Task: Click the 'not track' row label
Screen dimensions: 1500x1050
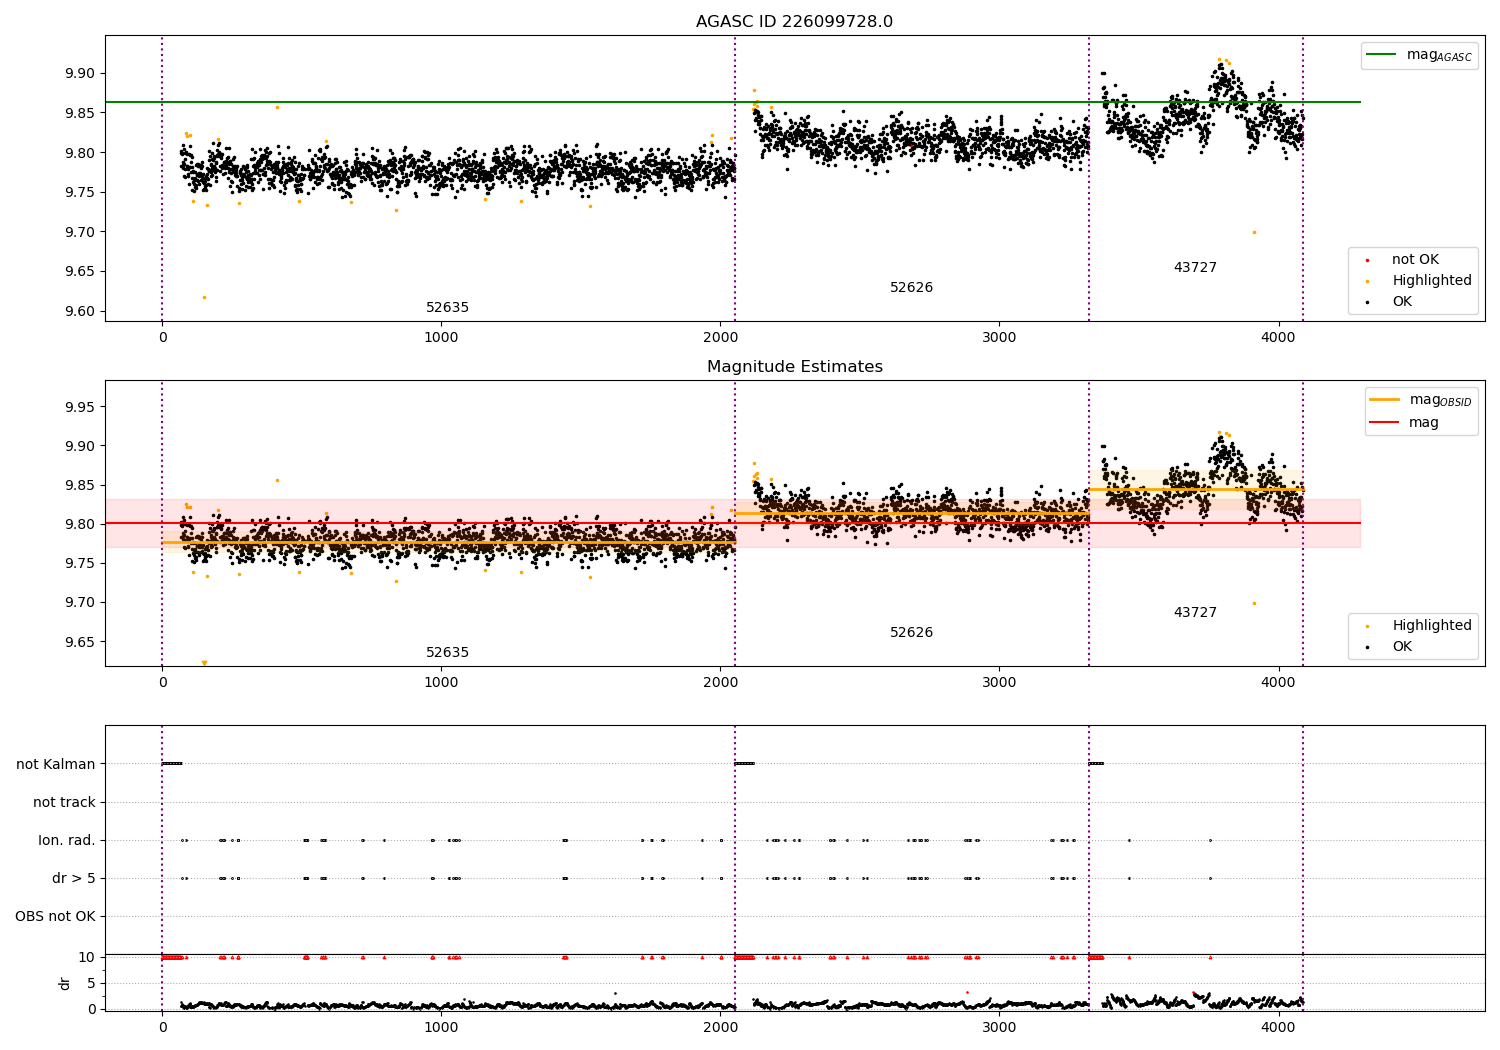Action: 64,803
